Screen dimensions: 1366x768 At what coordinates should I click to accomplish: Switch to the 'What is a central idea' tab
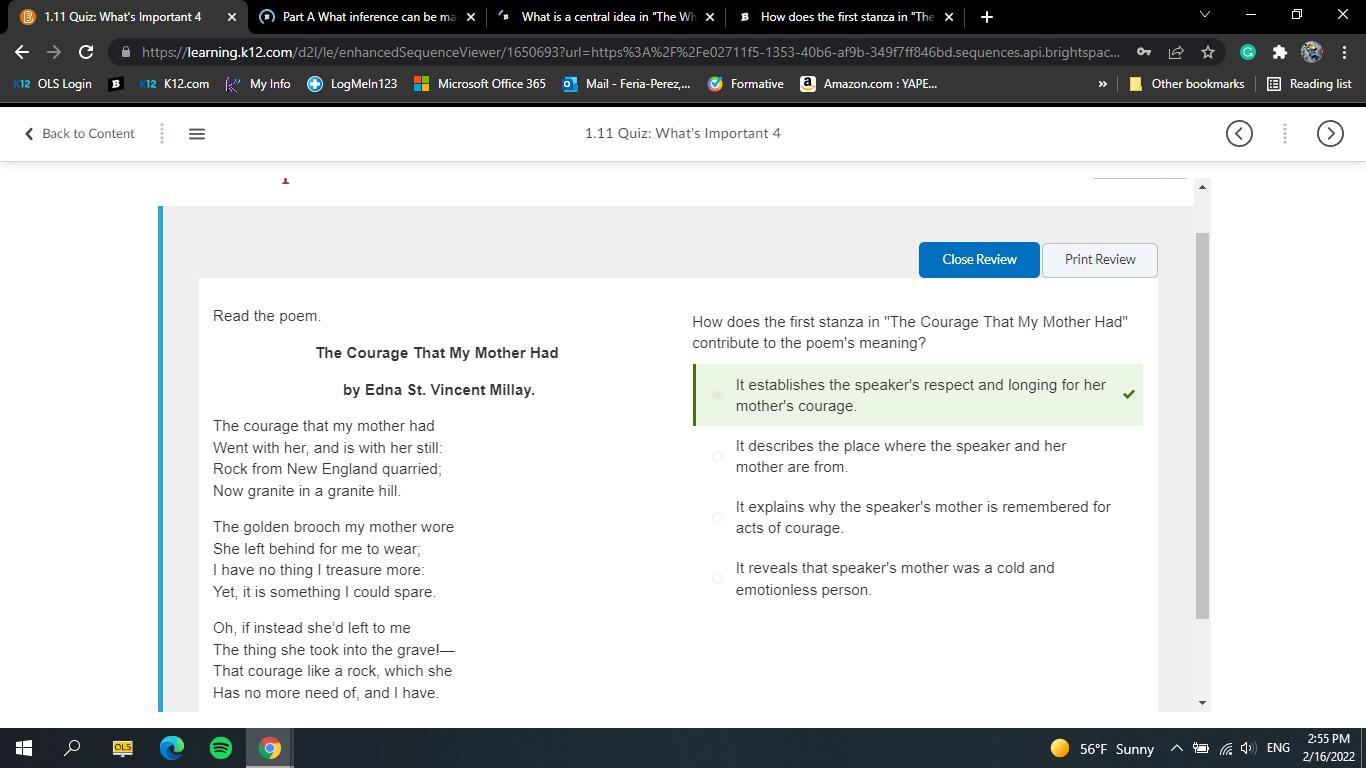(606, 17)
